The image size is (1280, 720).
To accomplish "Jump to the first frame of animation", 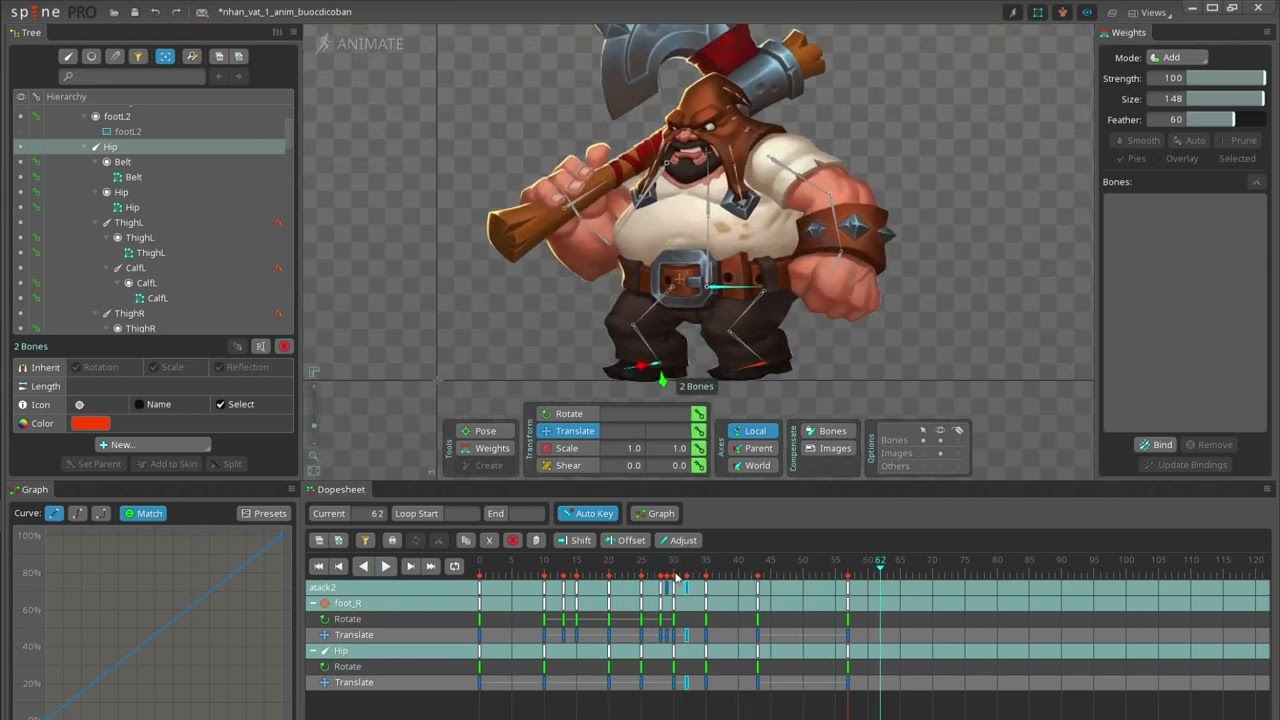I will (319, 566).
